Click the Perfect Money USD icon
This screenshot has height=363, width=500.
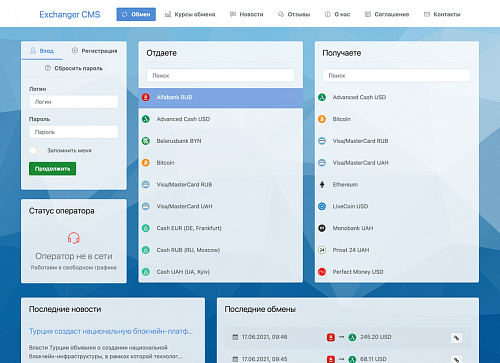[322, 272]
